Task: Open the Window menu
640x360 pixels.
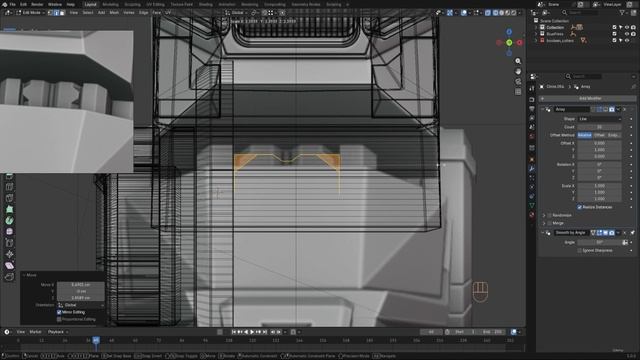Action: coord(55,4)
